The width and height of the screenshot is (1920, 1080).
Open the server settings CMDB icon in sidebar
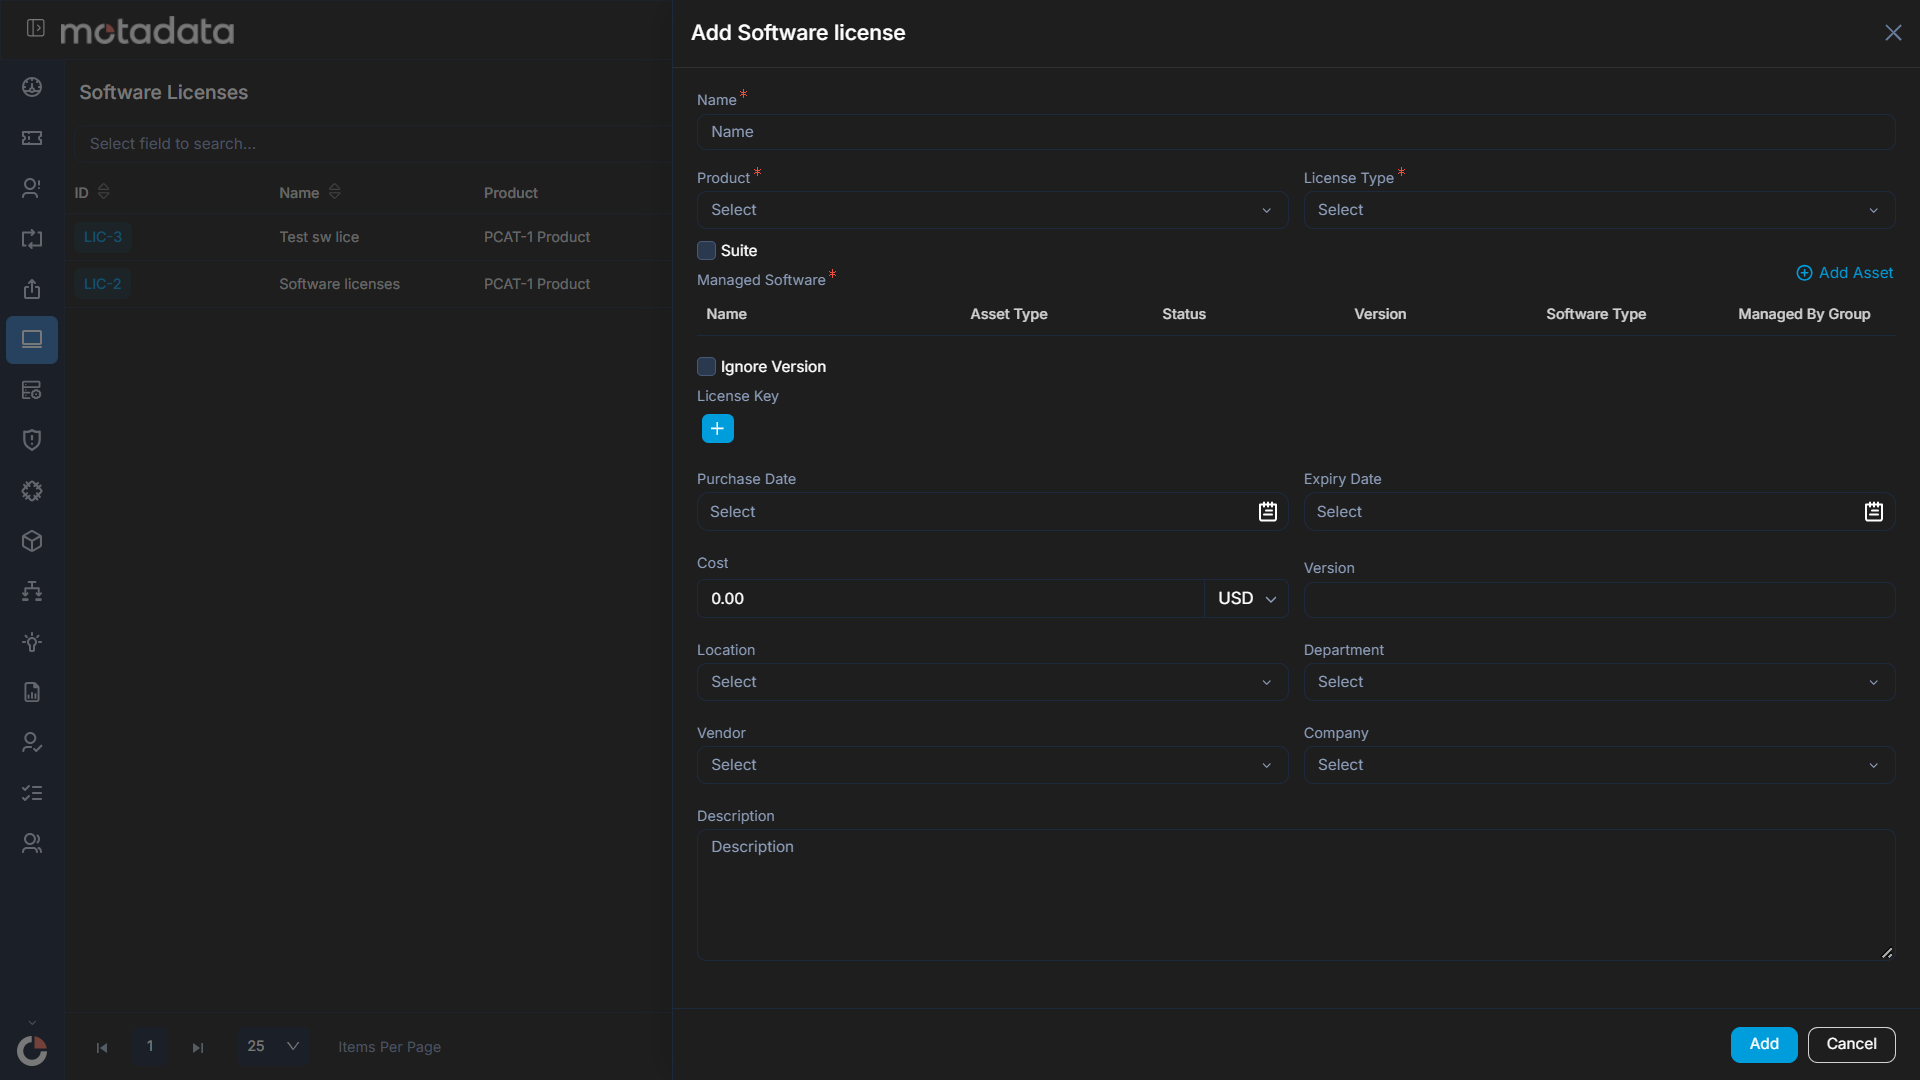[32, 390]
